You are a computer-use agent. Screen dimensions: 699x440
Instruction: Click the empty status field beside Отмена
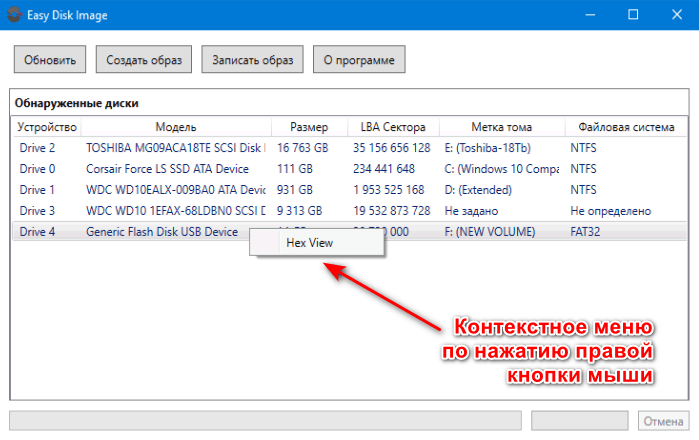pos(580,421)
